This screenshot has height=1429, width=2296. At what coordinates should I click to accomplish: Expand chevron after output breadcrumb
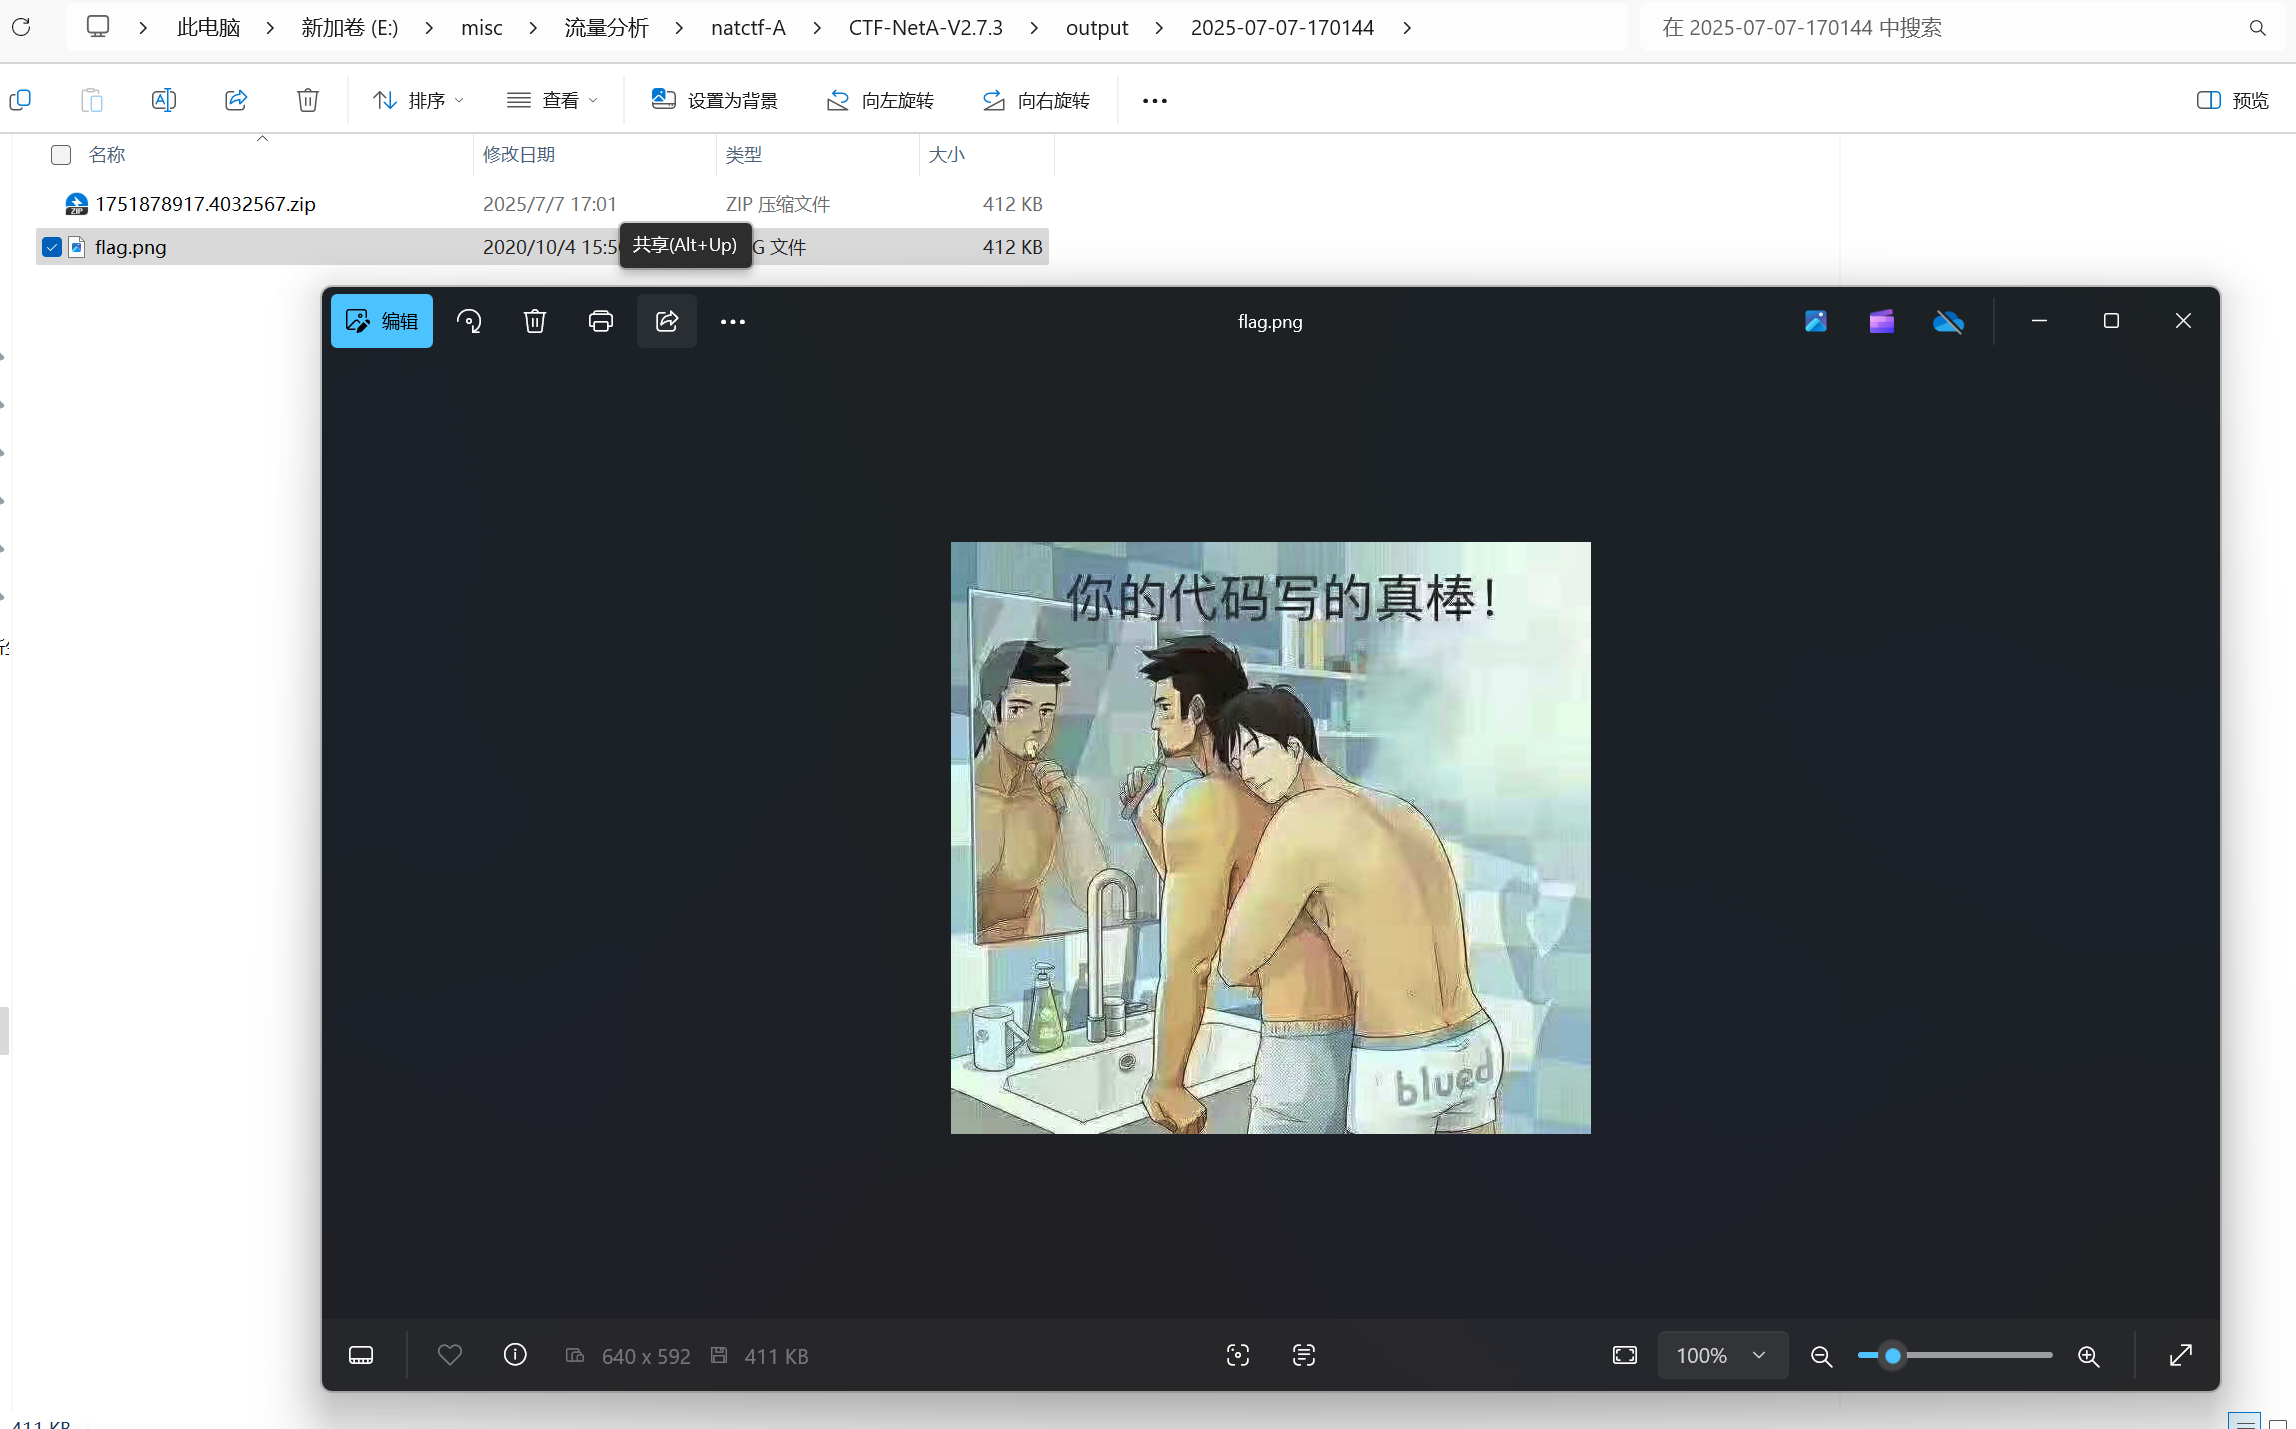point(1159,28)
